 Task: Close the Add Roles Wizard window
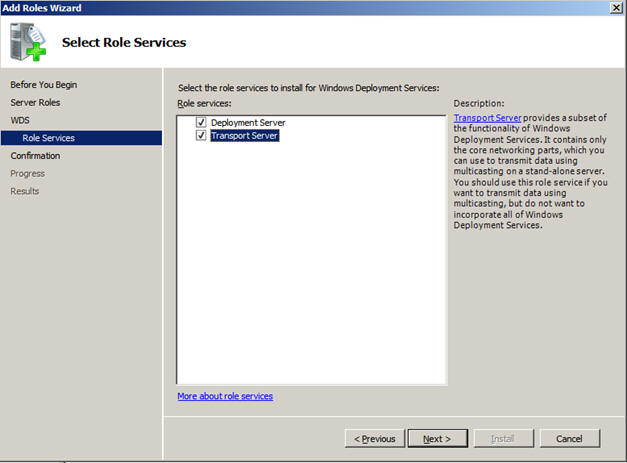click(x=616, y=8)
